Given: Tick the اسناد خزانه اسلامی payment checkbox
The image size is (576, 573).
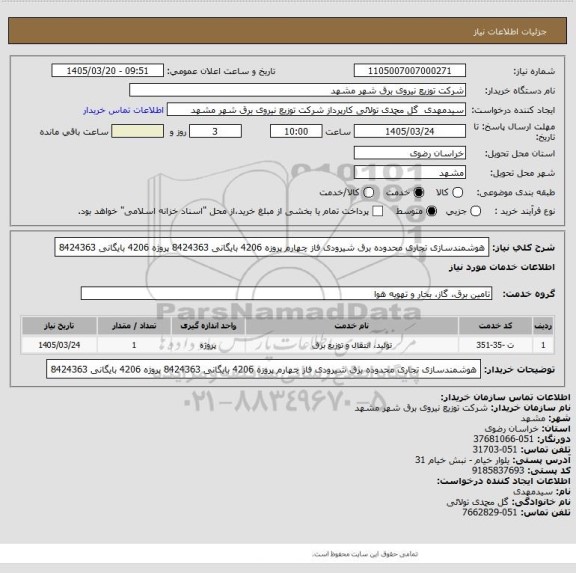Looking at the screenshot, I should point(377,211).
